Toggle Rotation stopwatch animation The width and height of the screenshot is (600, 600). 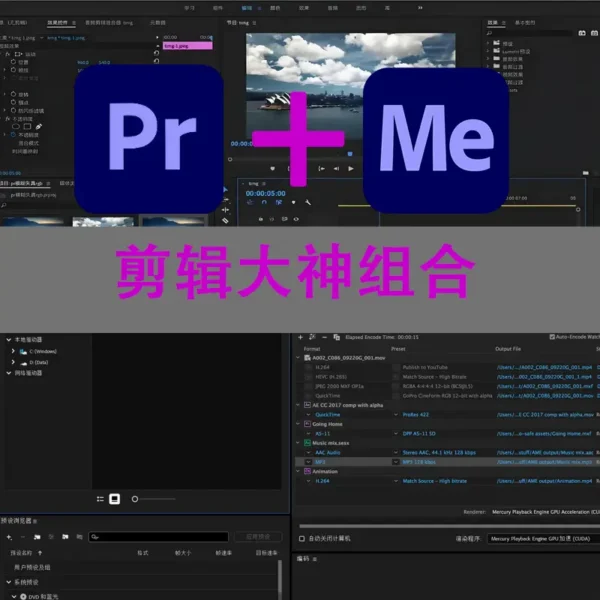coord(13,94)
